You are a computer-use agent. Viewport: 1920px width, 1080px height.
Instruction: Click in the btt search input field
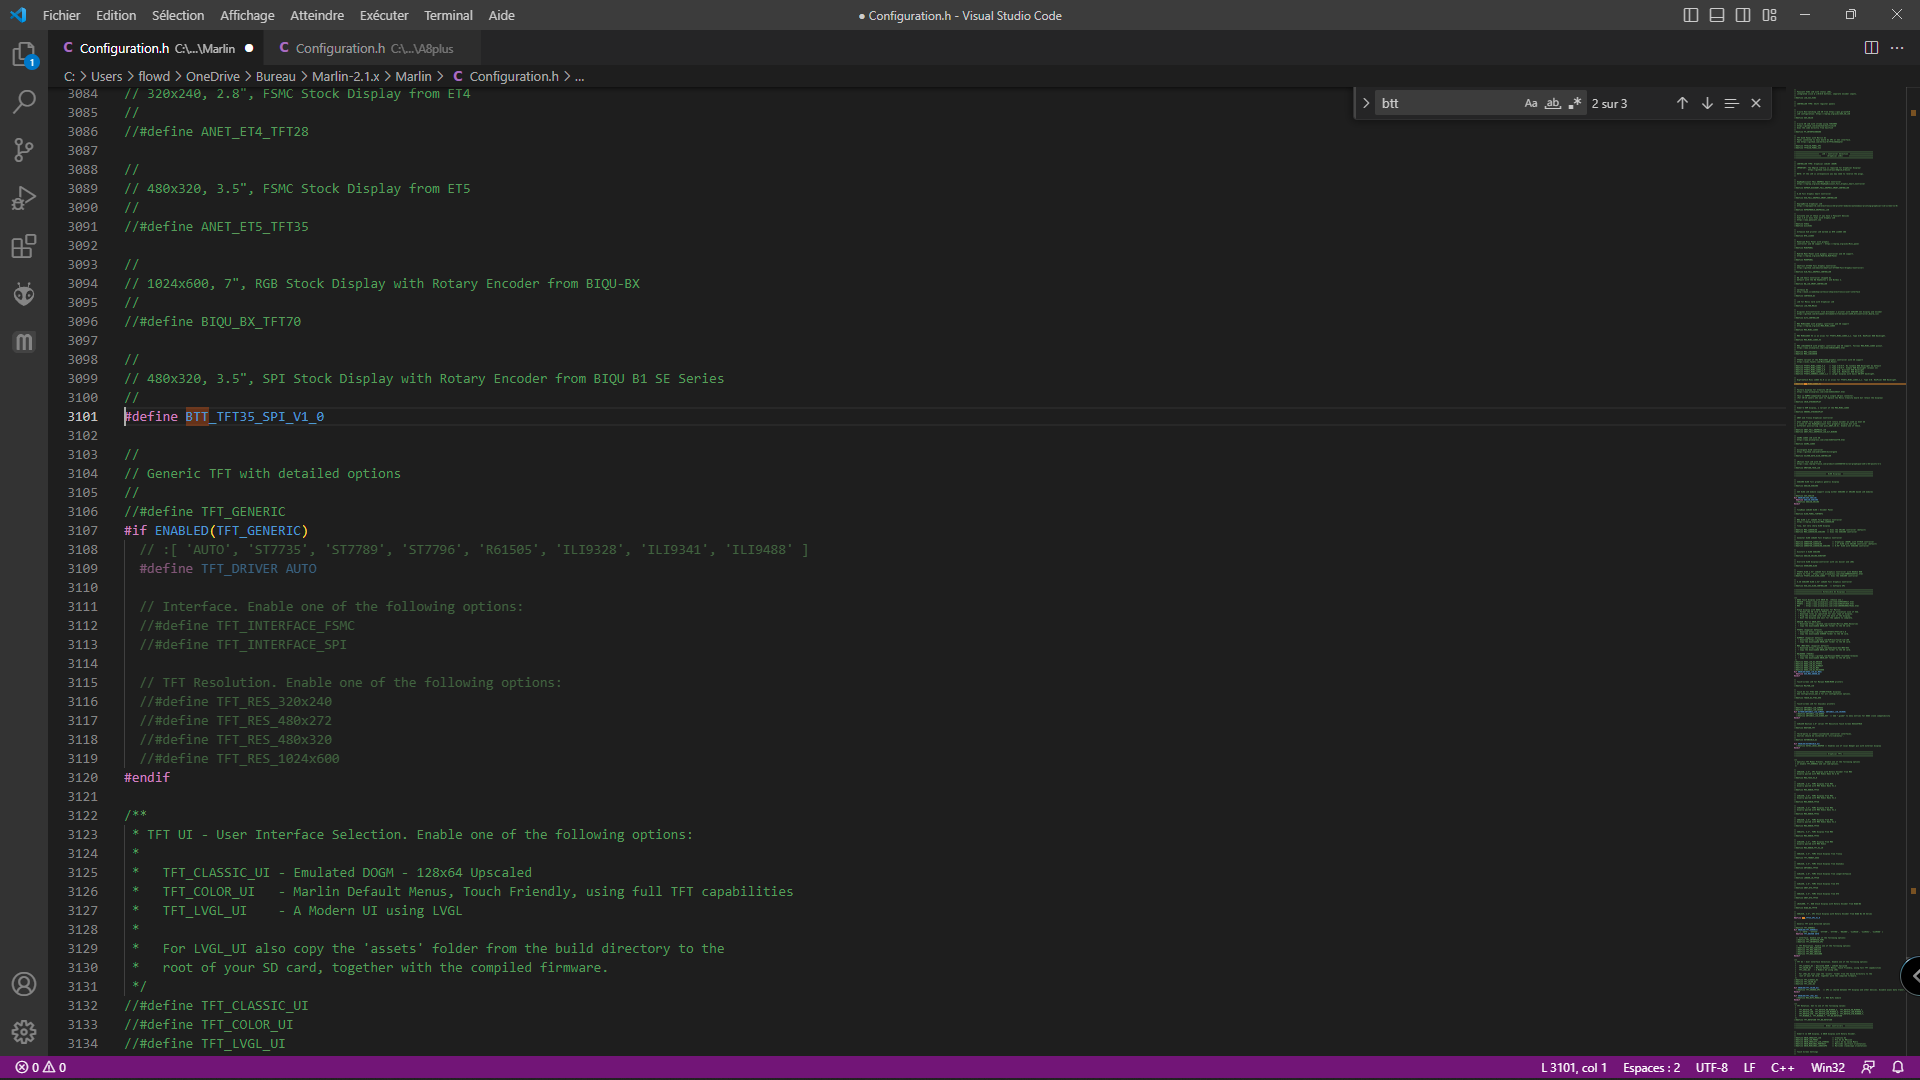pyautogui.click(x=1448, y=103)
